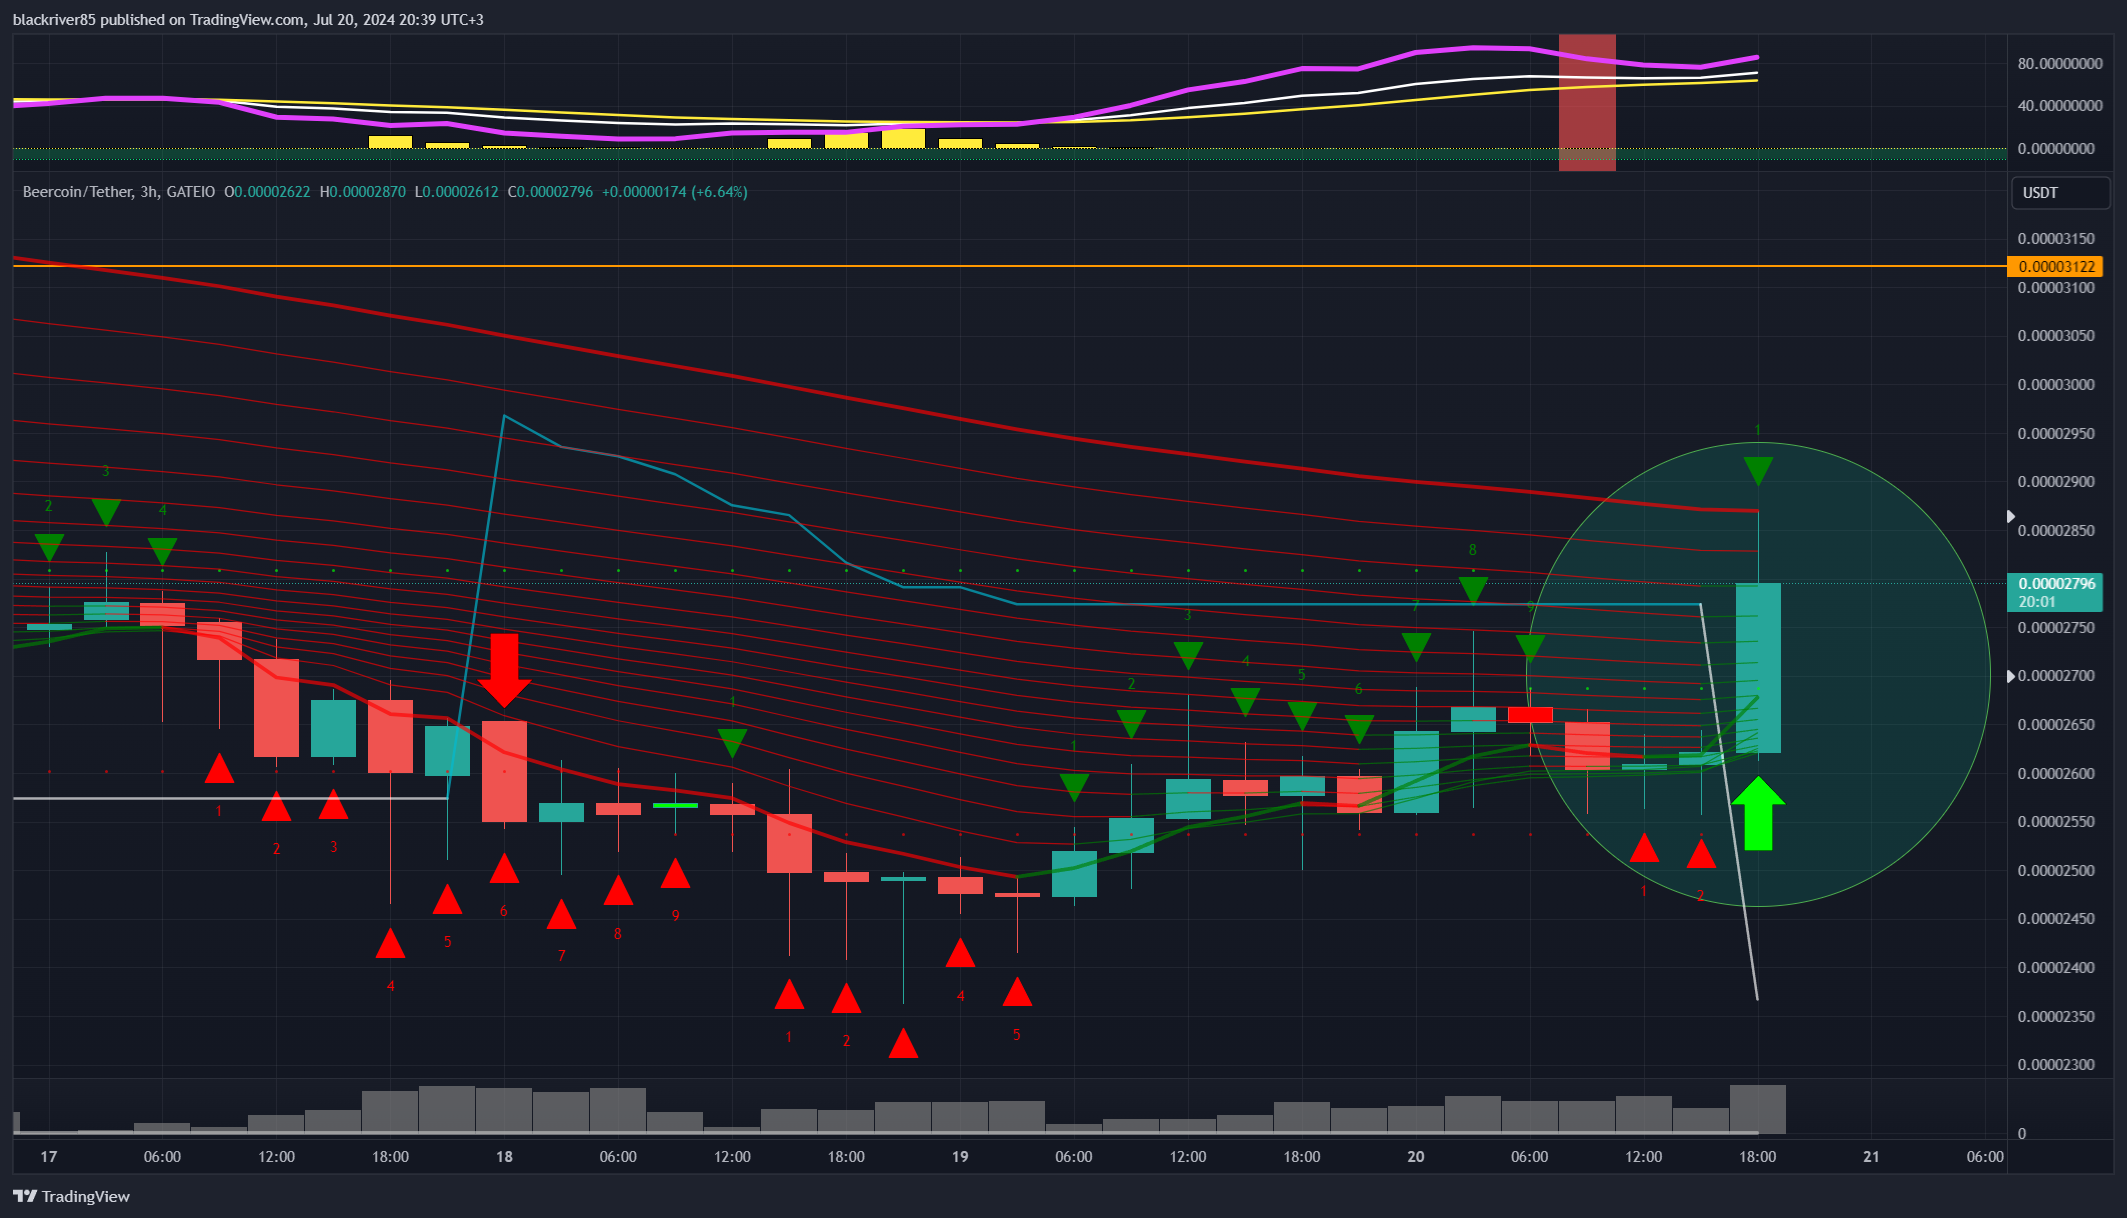Click the 0.00002850 price scale label
The height and width of the screenshot is (1218, 2127).
pos(2056,531)
